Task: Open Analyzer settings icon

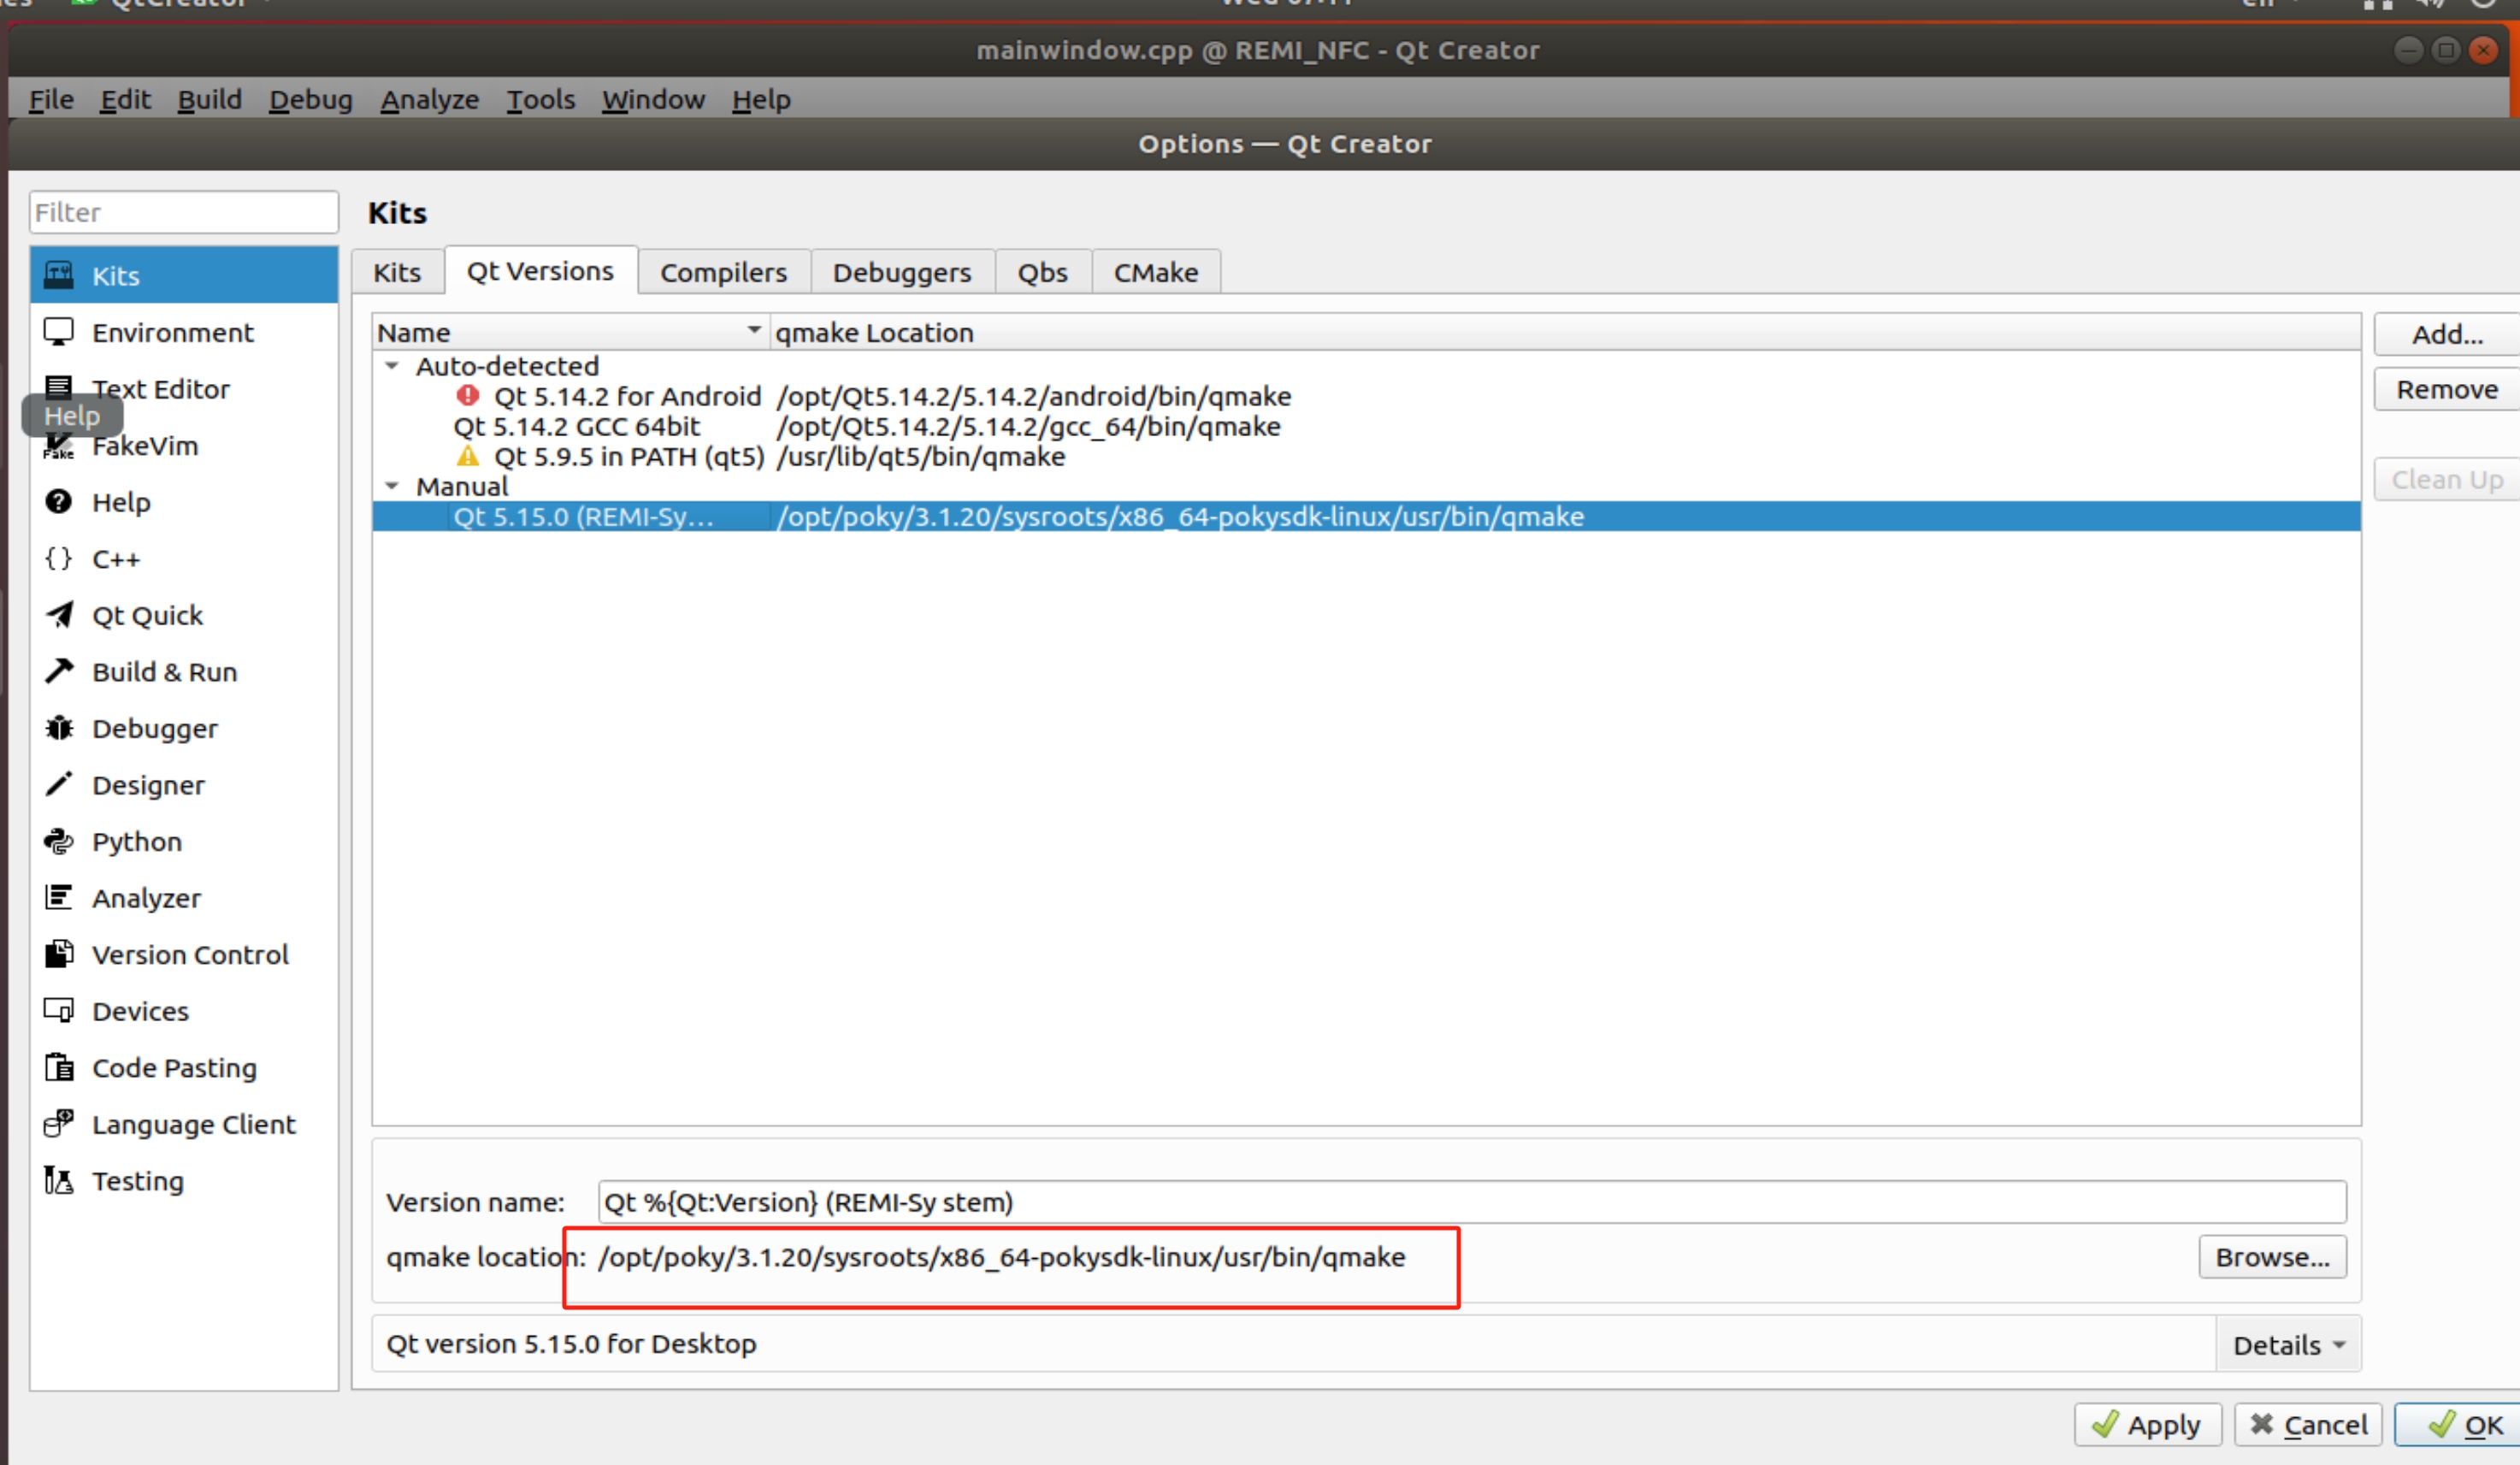Action: coord(59,897)
